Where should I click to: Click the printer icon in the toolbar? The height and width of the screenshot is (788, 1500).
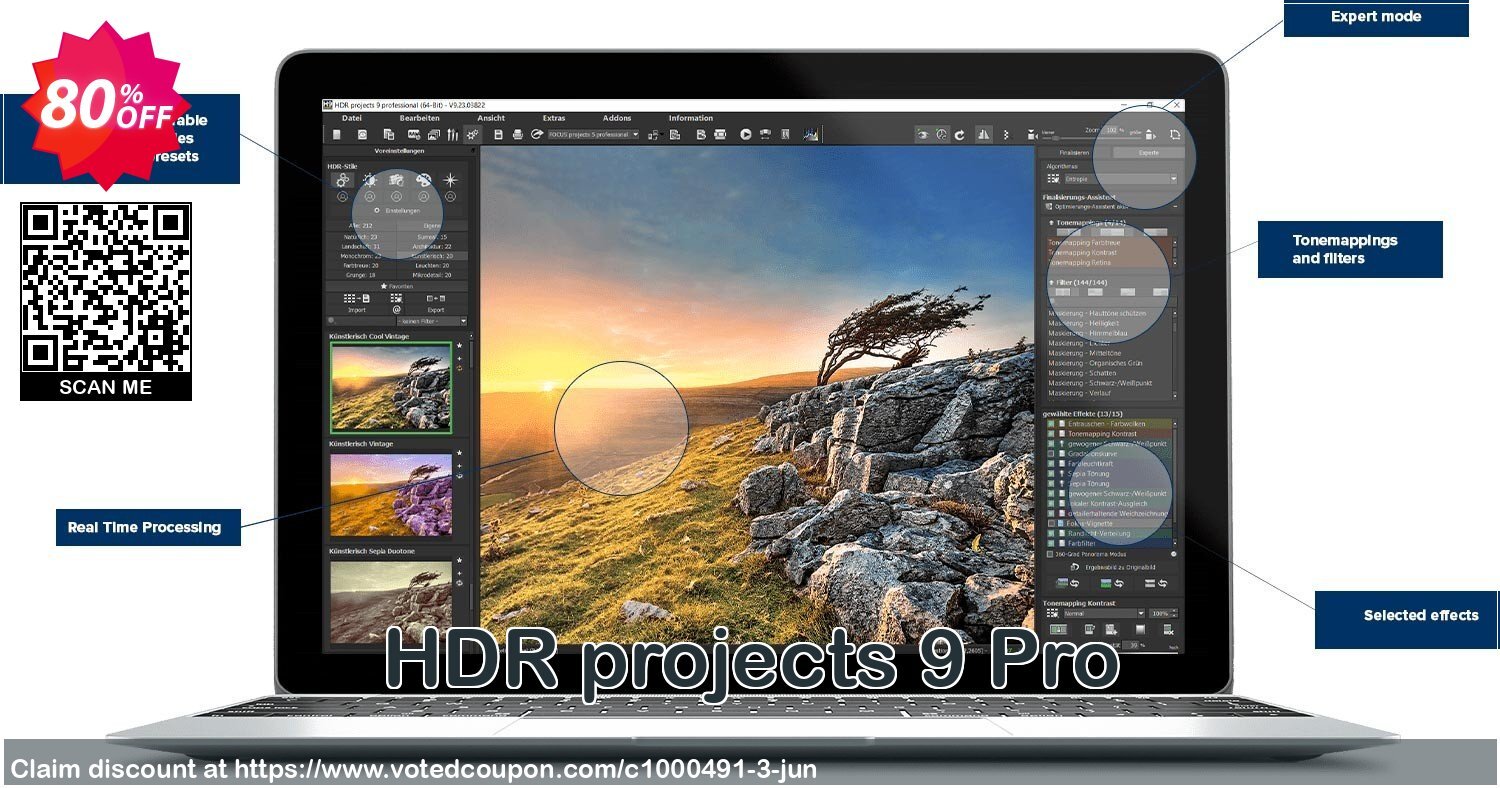518,134
